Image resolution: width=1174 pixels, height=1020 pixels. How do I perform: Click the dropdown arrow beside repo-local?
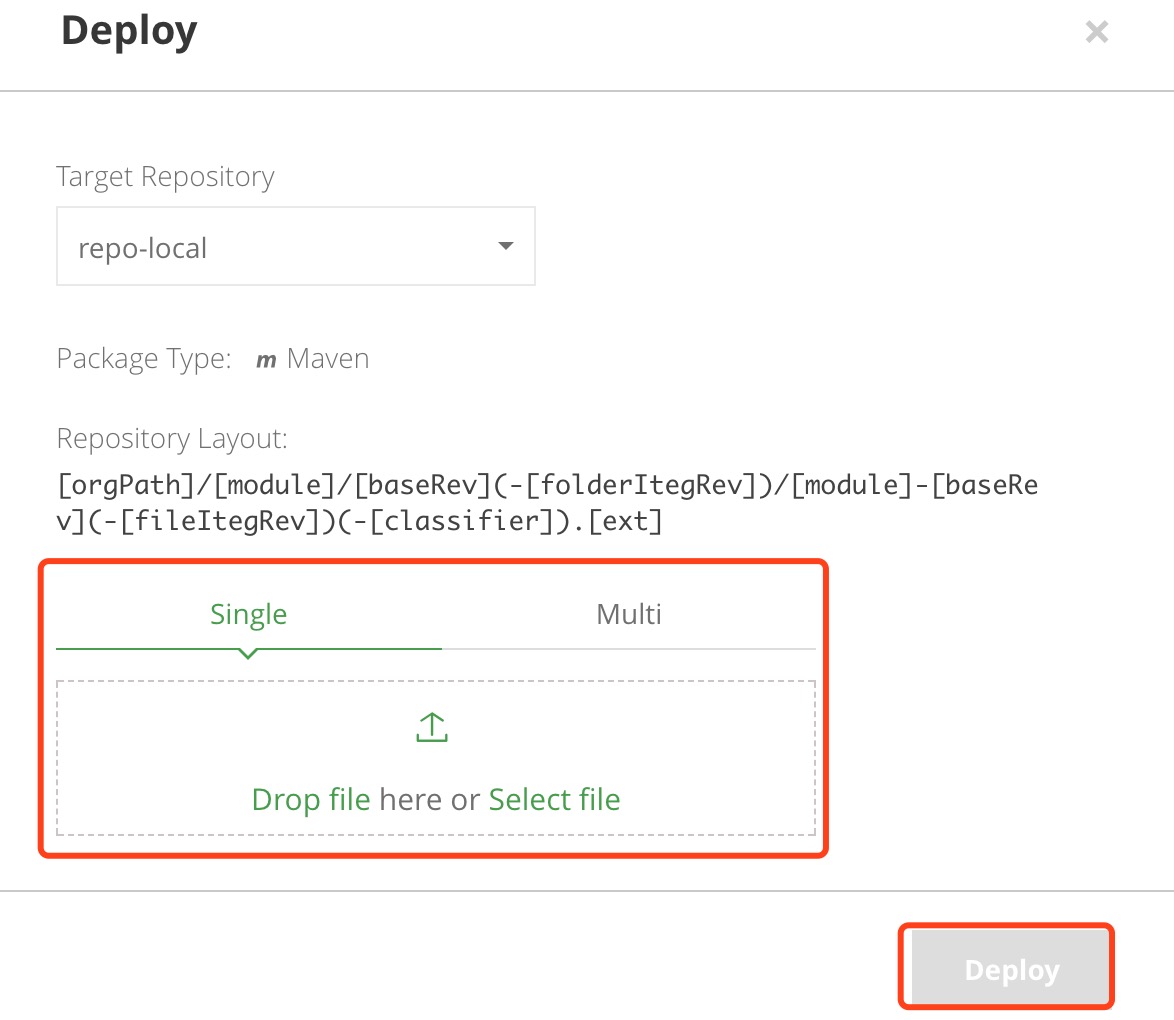coord(505,246)
